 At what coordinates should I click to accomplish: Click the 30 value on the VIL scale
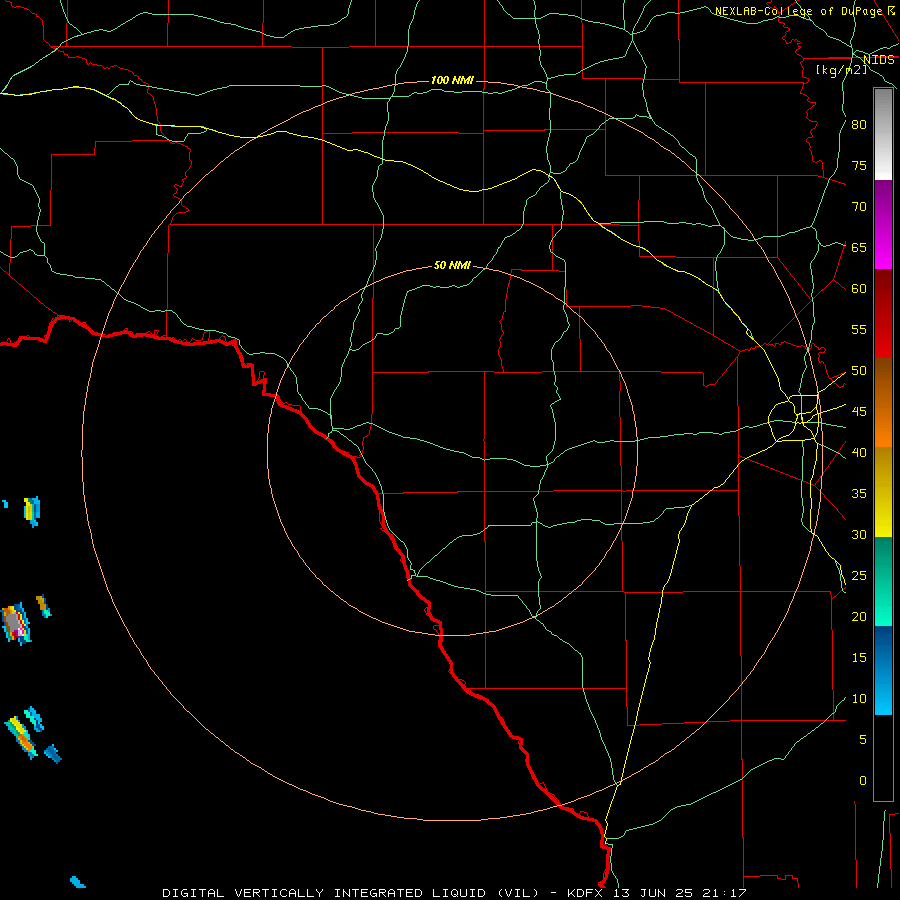click(x=859, y=534)
